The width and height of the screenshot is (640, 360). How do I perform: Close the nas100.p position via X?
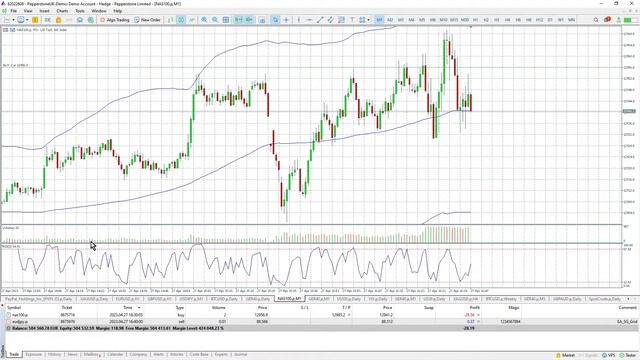(478, 315)
